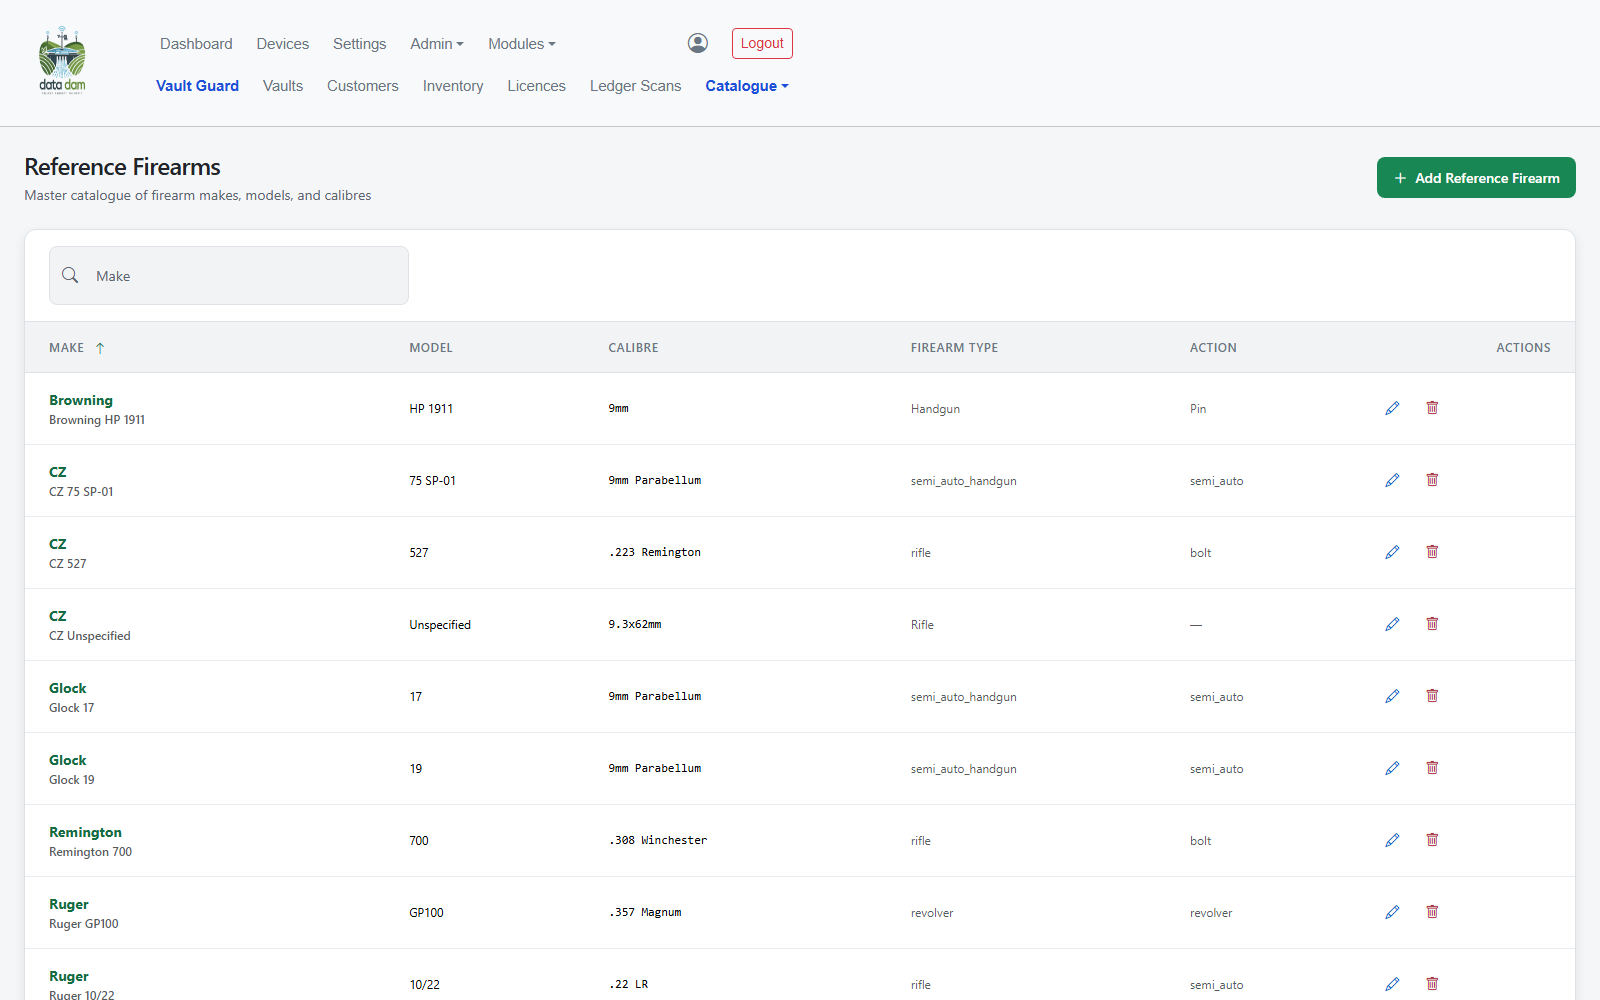Delete the Glock 19 entry
The width and height of the screenshot is (1600, 1000).
(x=1432, y=768)
